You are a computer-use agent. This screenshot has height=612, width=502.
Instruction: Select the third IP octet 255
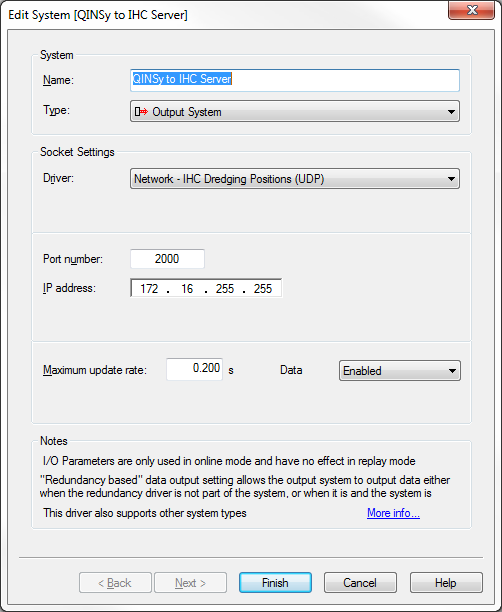[x=225, y=289]
